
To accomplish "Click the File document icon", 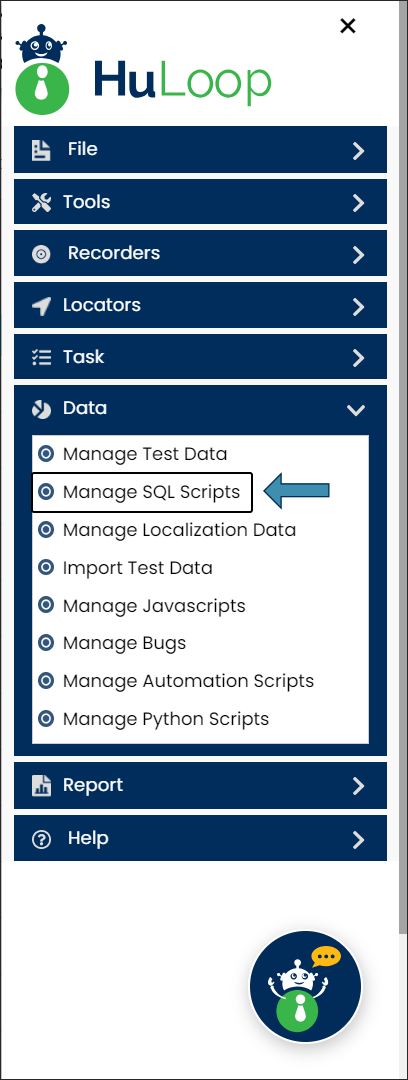I will (41, 150).
